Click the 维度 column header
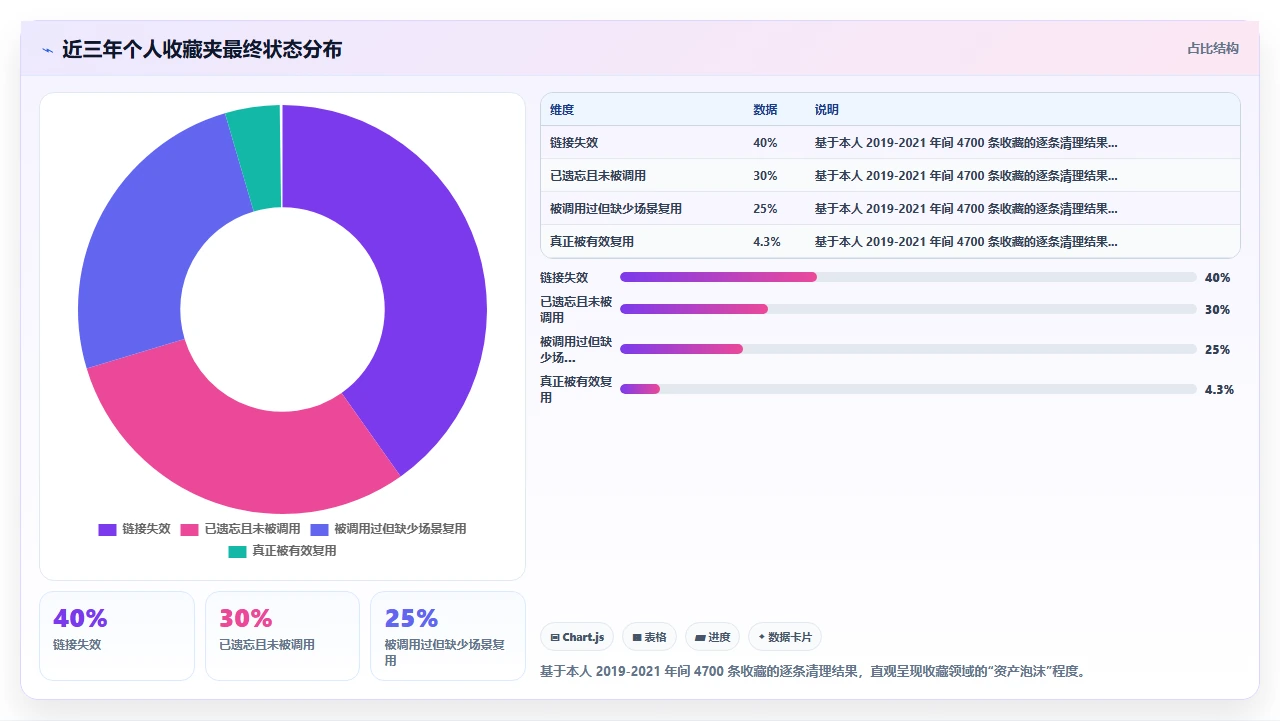 tap(562, 110)
